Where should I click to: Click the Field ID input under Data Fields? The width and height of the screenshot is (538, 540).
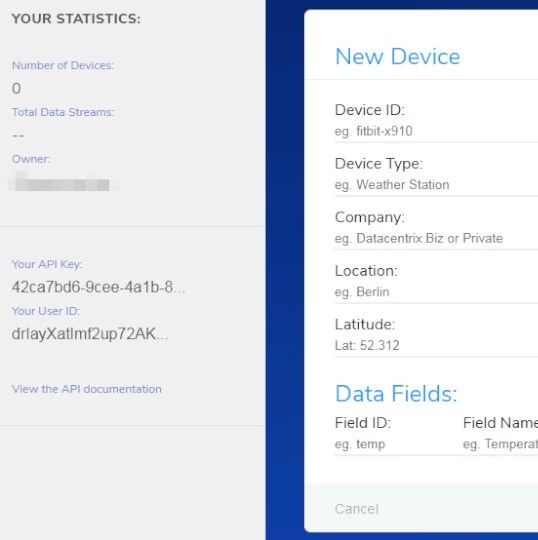[393, 444]
